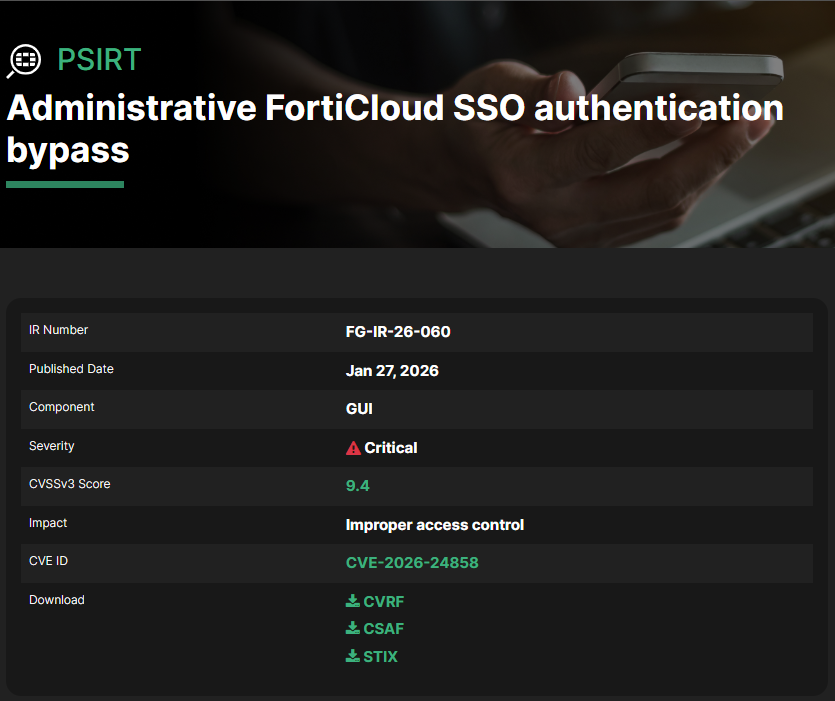The height and width of the screenshot is (701, 835).
Task: Download the CSAF advisory file
Action: (384, 629)
